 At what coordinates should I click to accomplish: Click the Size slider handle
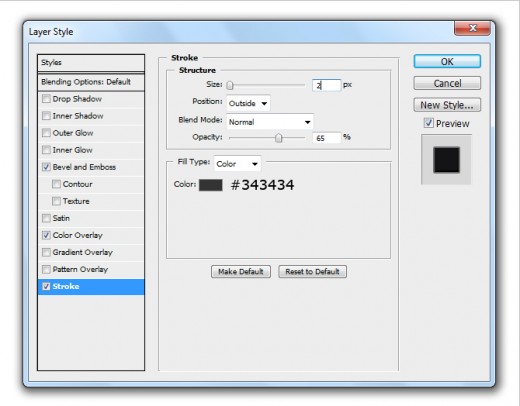pos(230,85)
